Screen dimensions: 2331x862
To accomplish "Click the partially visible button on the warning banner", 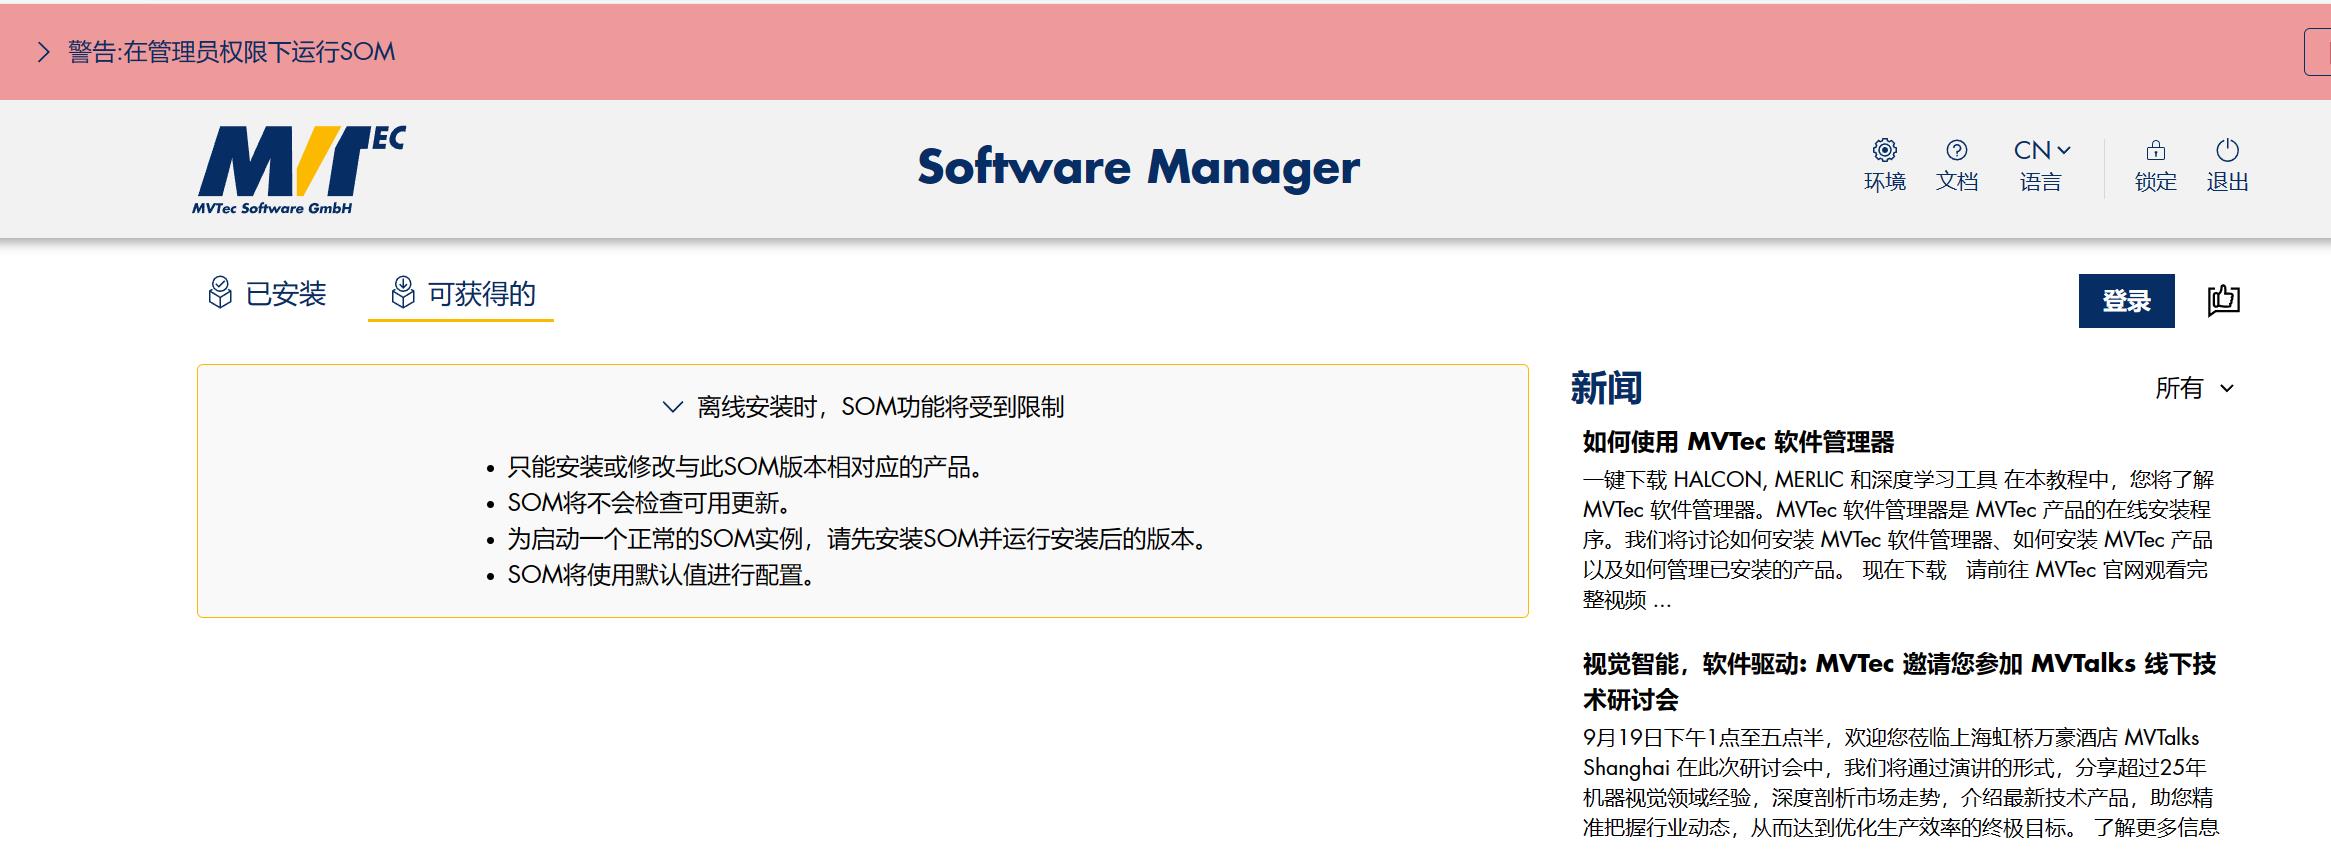I will coord(2317,52).
